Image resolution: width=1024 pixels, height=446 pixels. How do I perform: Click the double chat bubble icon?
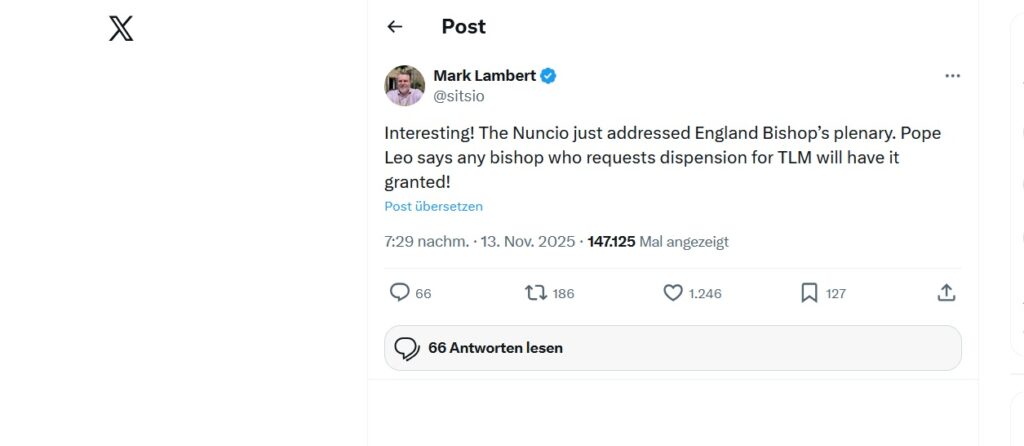[407, 348]
